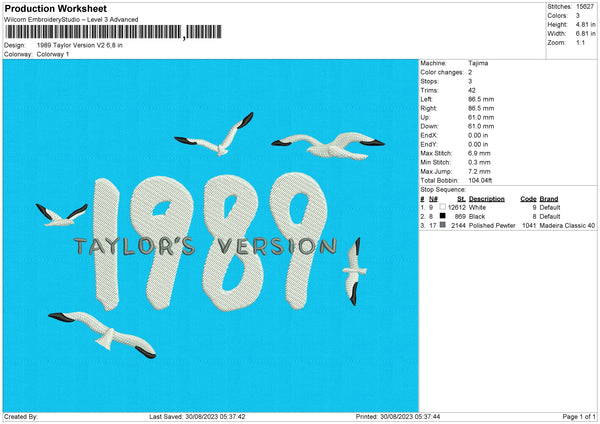Screen dimensions: 600x424
Task: Click the Polished Pewter color swatch
Action: pyautogui.click(x=442, y=225)
